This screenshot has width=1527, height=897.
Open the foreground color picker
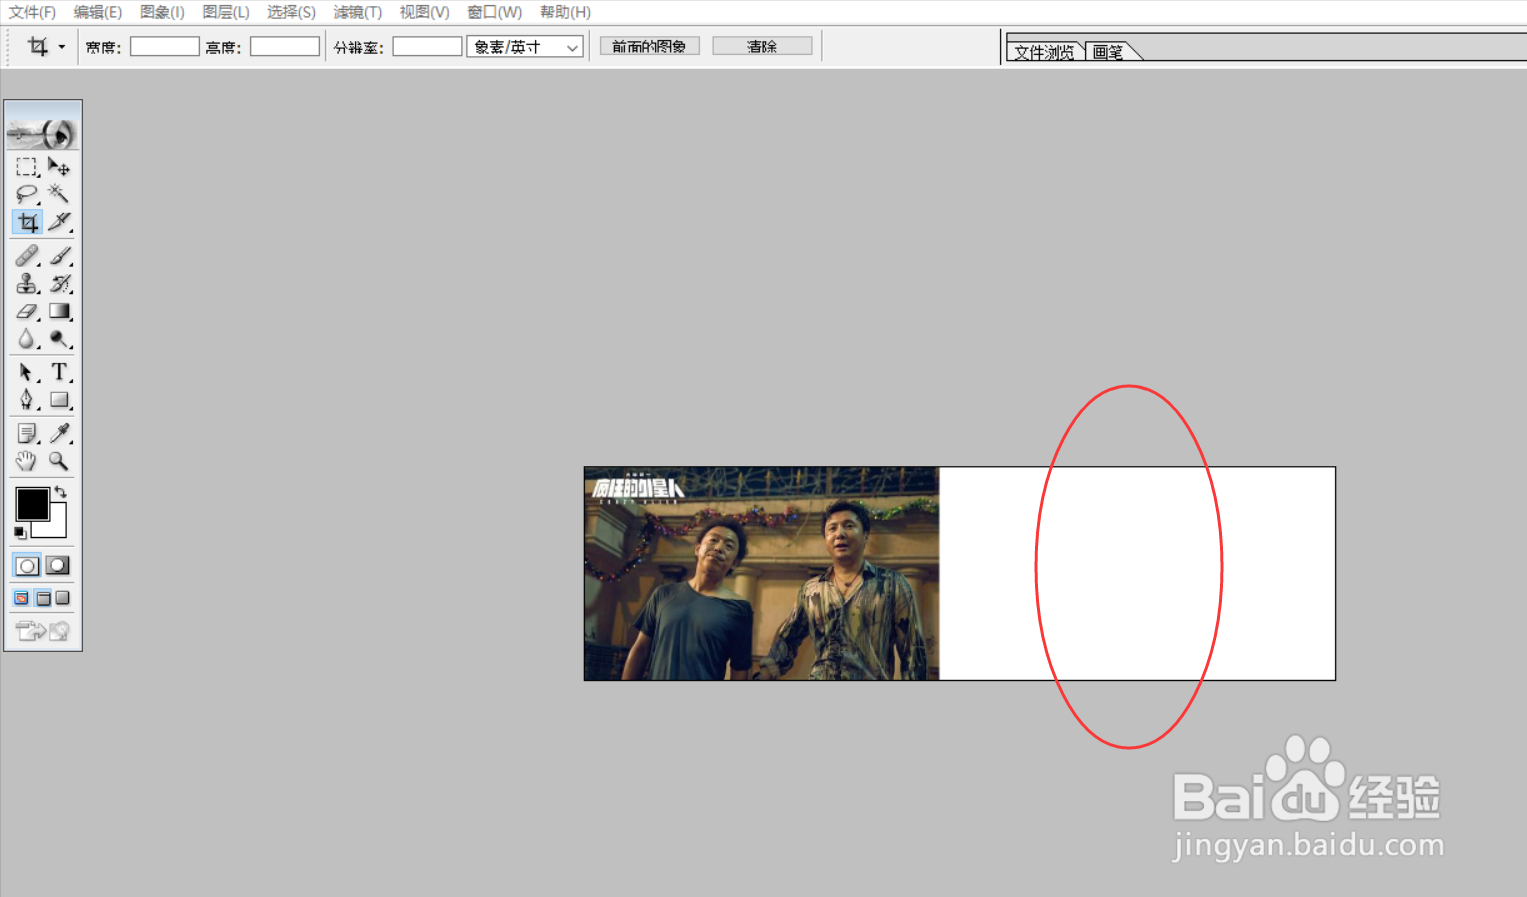pos(31,504)
